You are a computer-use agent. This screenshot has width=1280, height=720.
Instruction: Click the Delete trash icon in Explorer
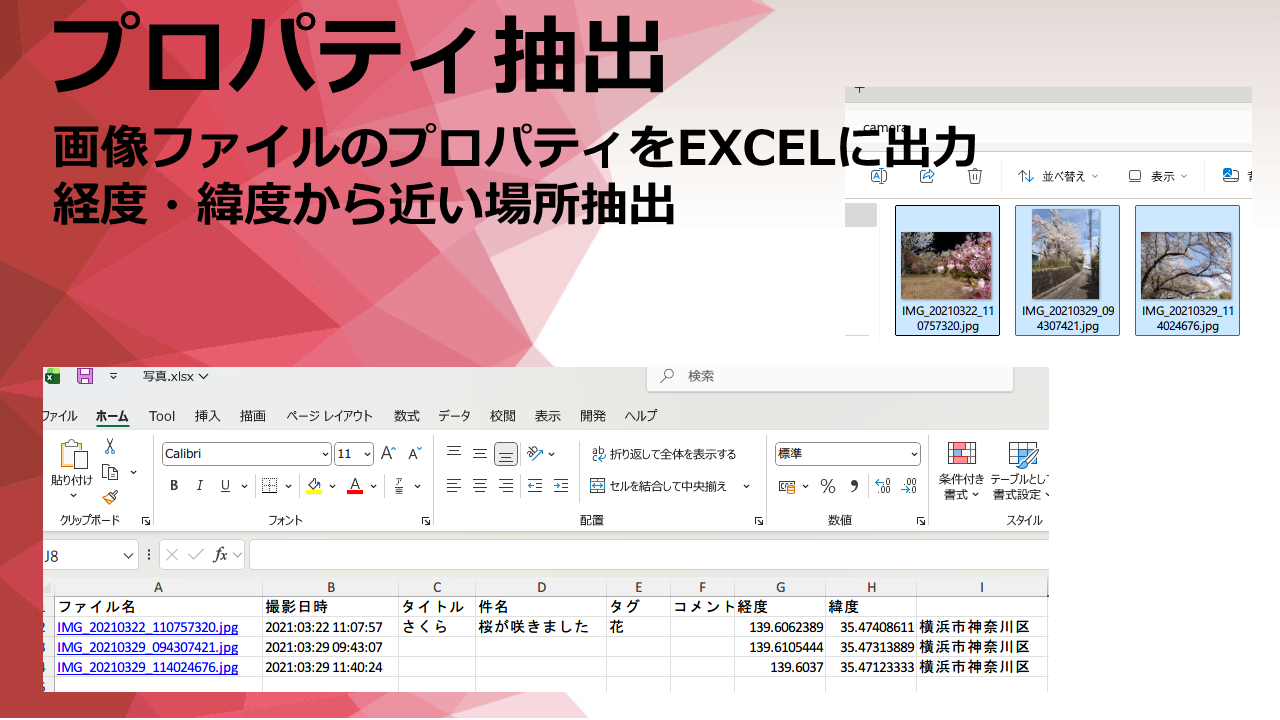click(x=975, y=176)
